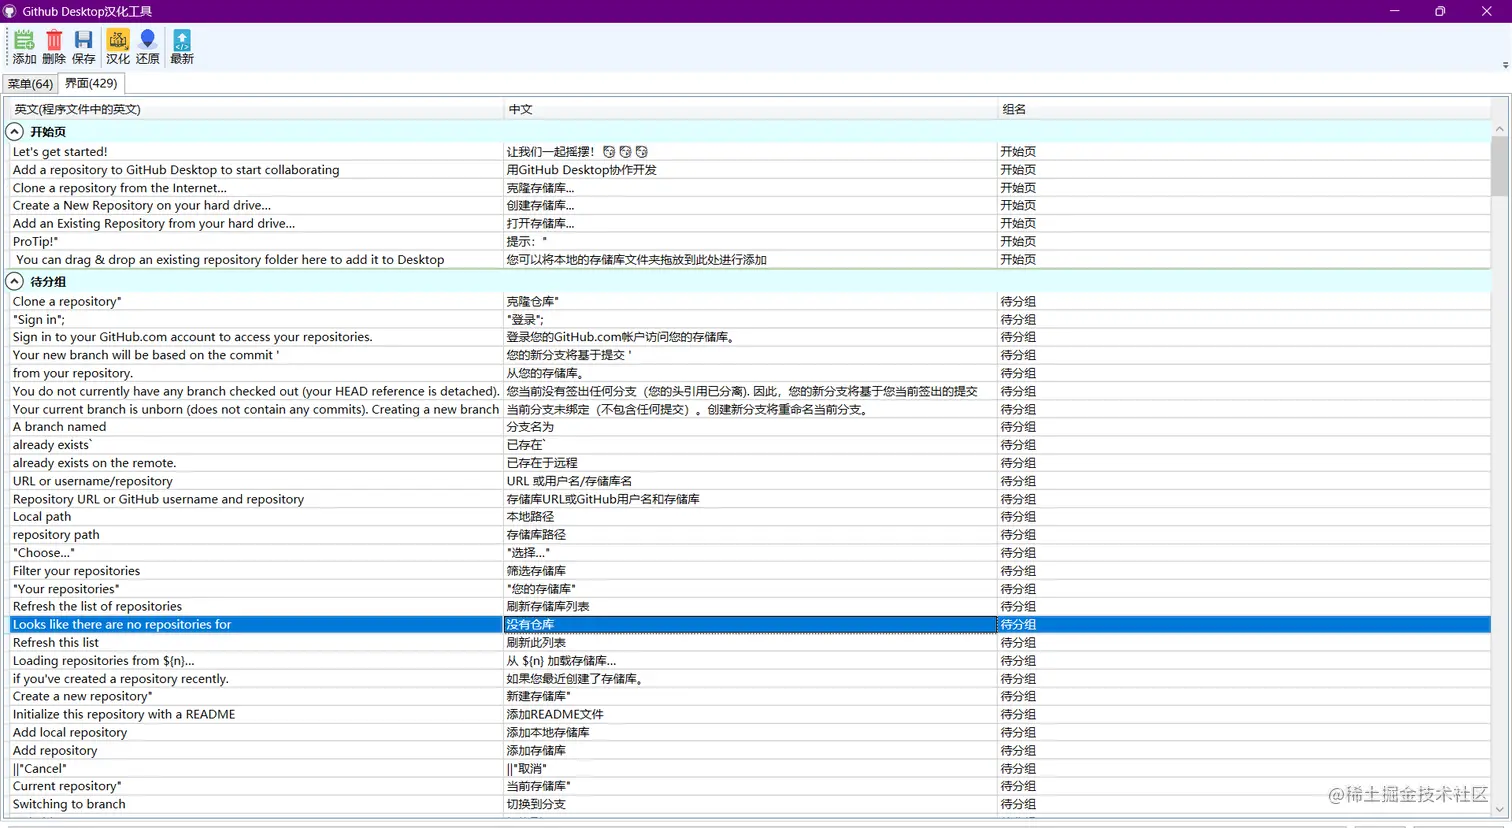Select the Clone a repository" row
The width and height of the screenshot is (1512, 828).
click(x=750, y=301)
